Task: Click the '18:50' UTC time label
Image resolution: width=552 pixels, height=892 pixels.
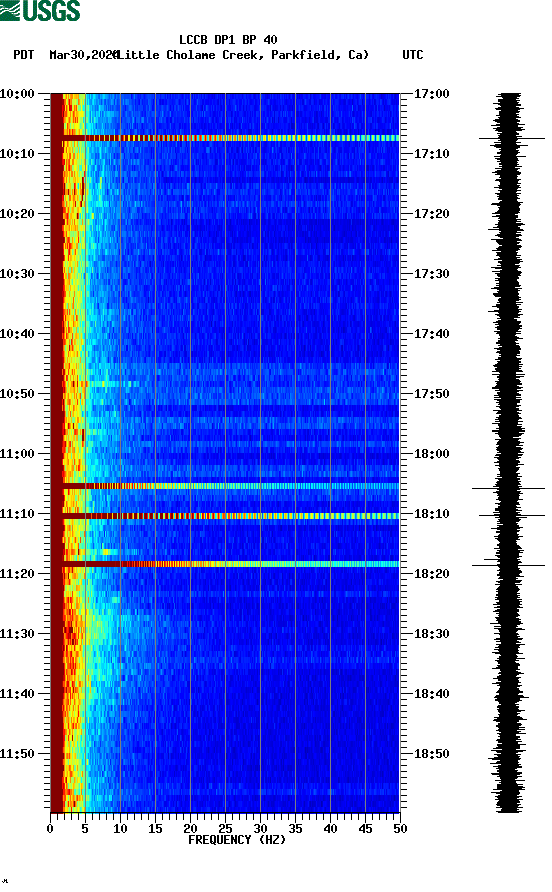Action: point(431,754)
